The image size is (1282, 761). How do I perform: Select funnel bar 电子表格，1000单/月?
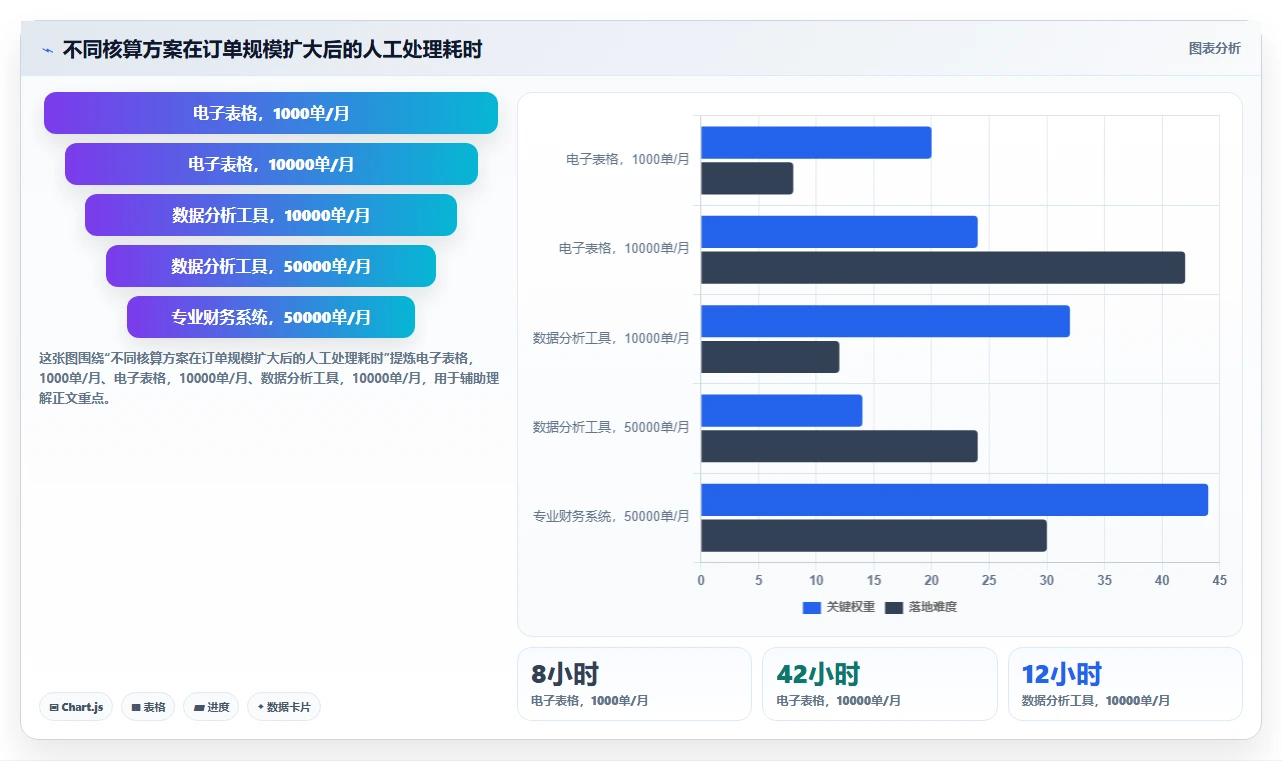click(271, 113)
